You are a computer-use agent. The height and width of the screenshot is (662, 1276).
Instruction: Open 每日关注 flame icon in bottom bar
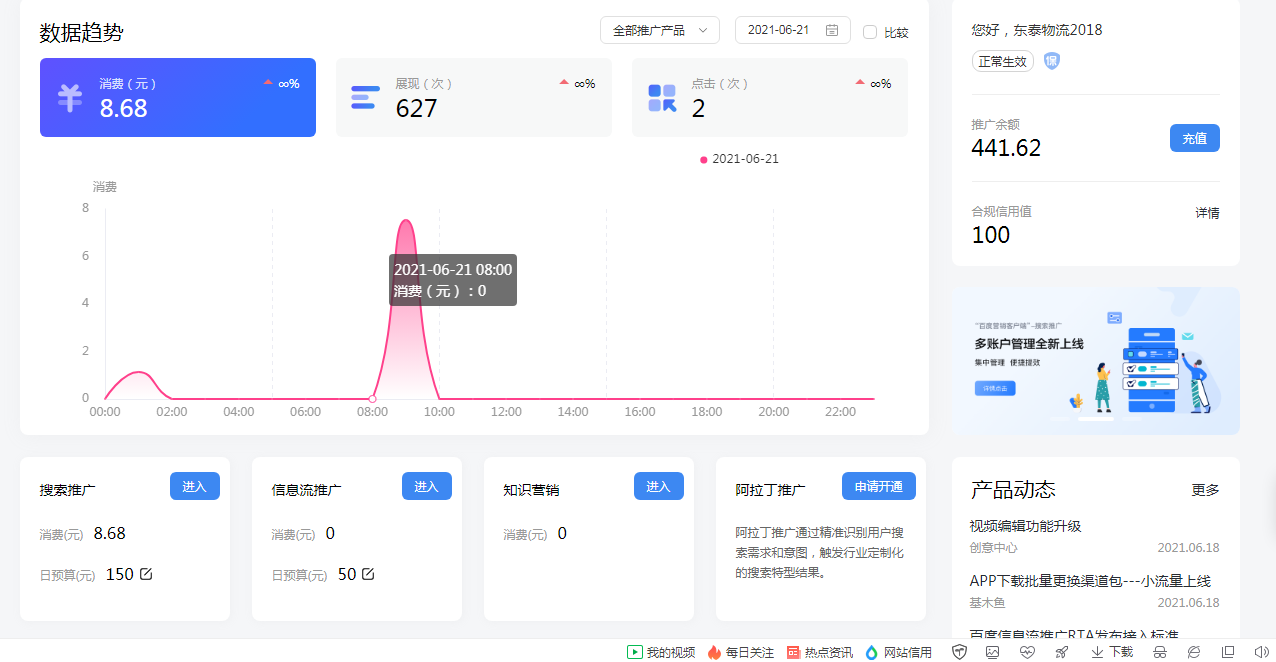(714, 652)
